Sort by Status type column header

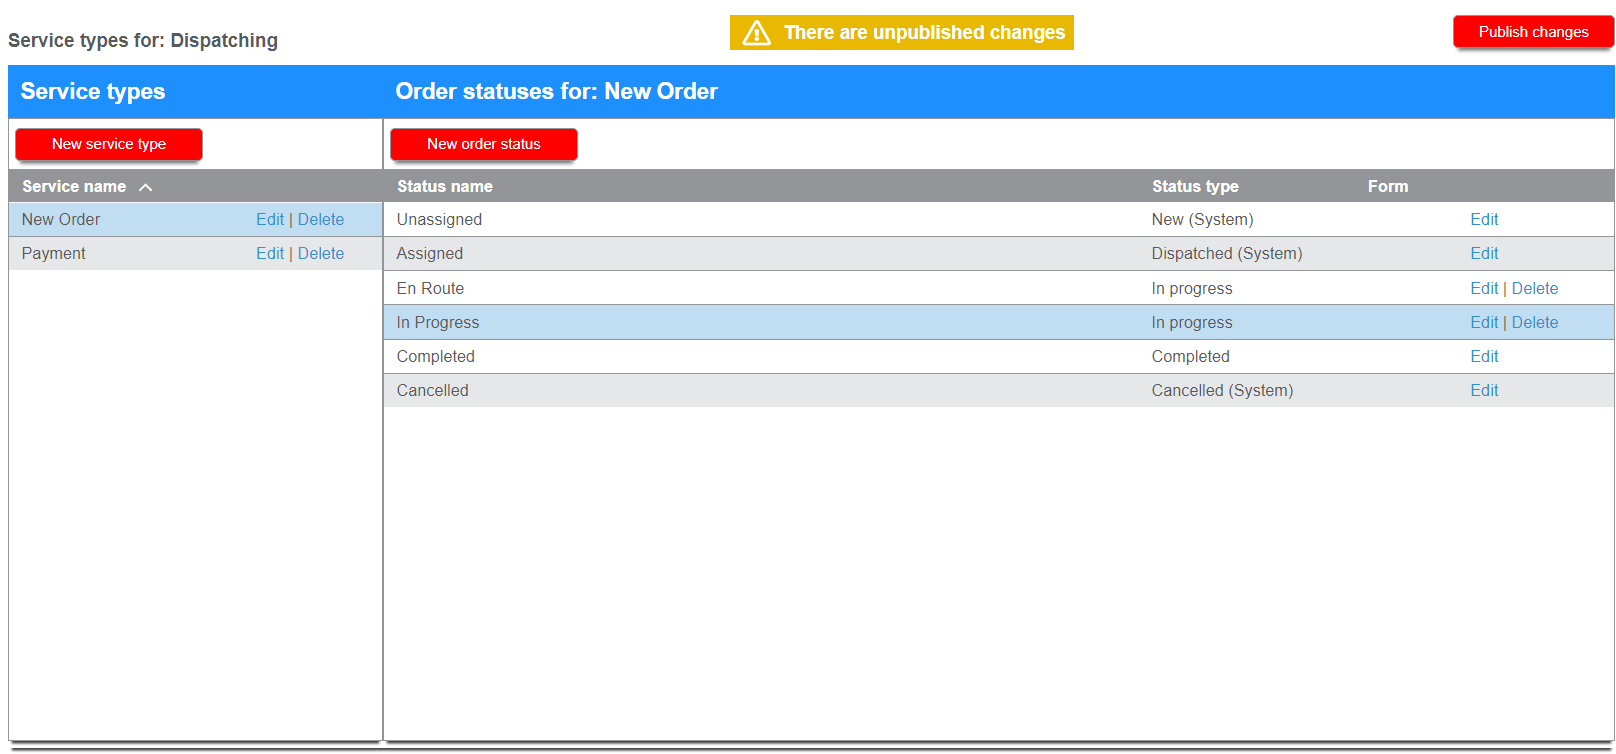pyautogui.click(x=1194, y=187)
